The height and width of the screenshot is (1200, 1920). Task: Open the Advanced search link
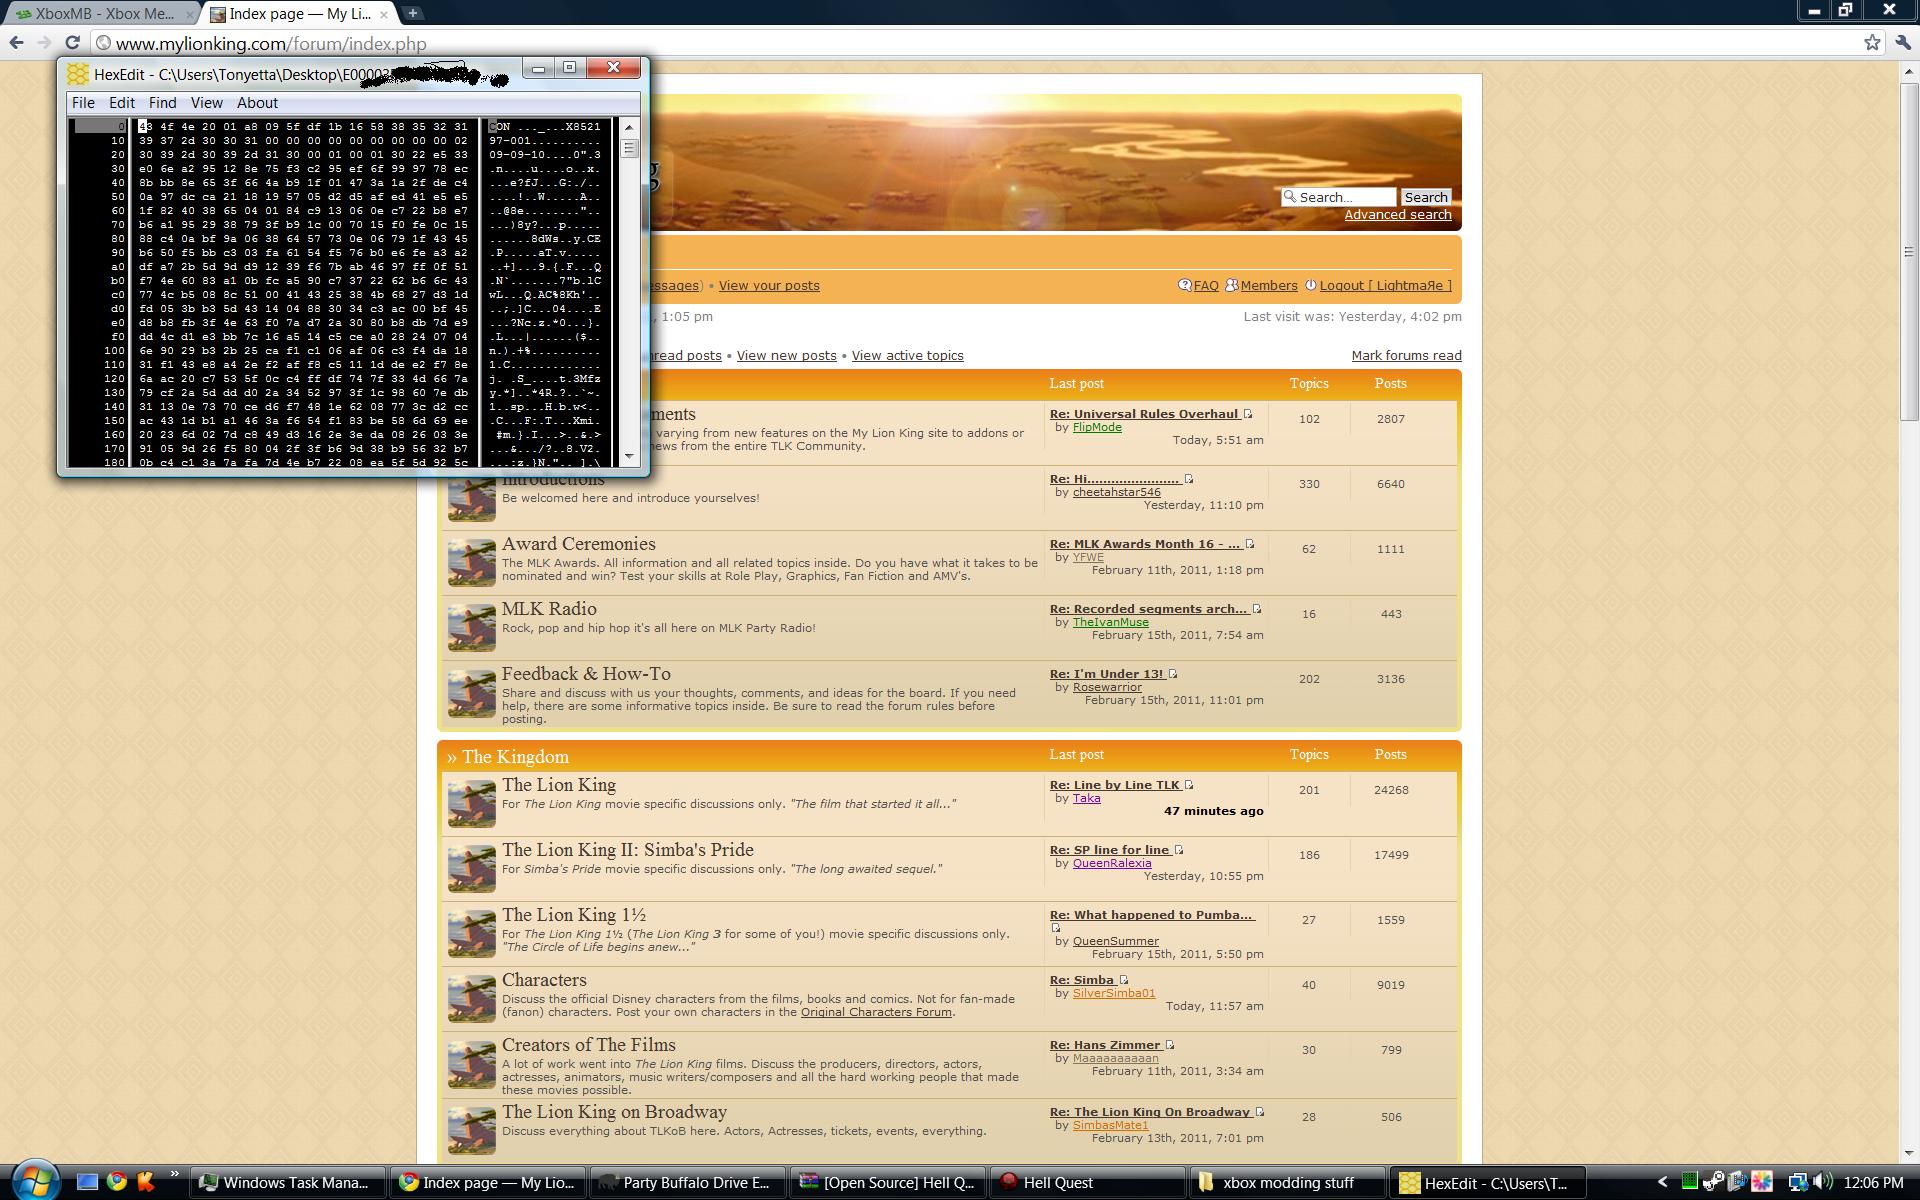pos(1397,215)
